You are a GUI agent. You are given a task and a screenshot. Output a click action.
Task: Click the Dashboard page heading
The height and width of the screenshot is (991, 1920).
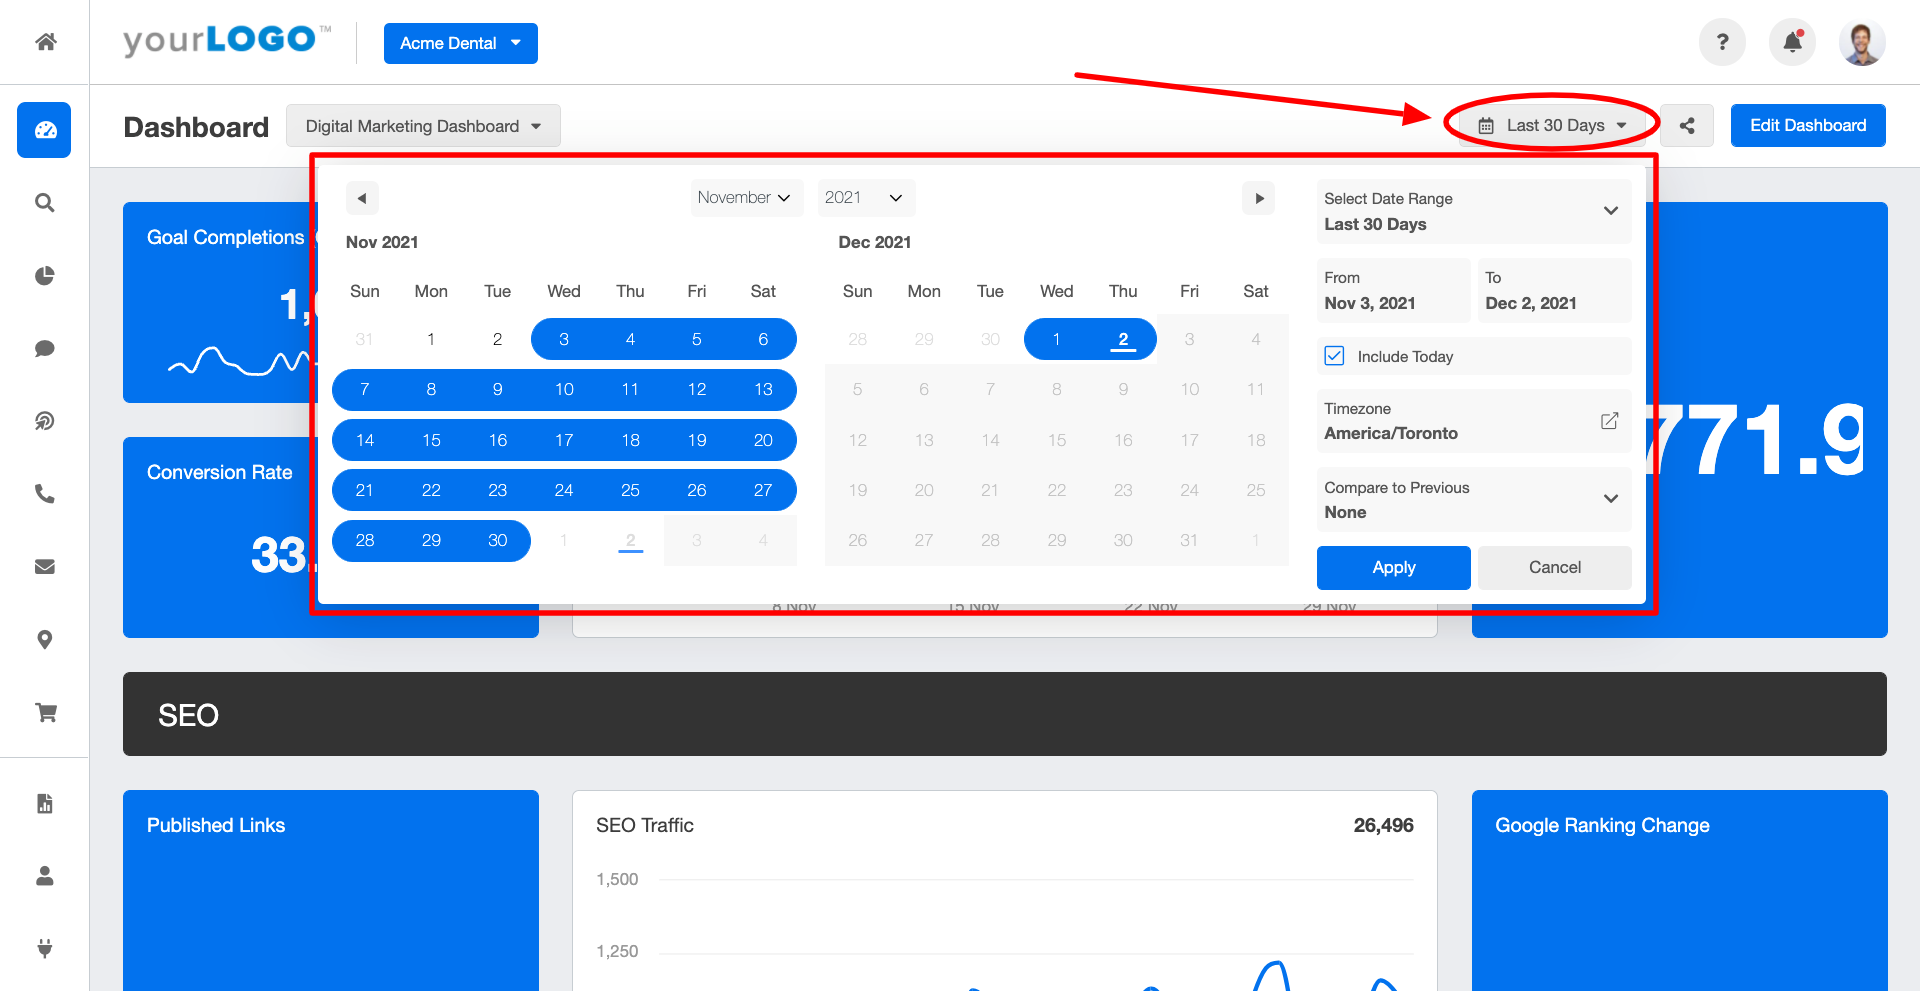(x=196, y=127)
